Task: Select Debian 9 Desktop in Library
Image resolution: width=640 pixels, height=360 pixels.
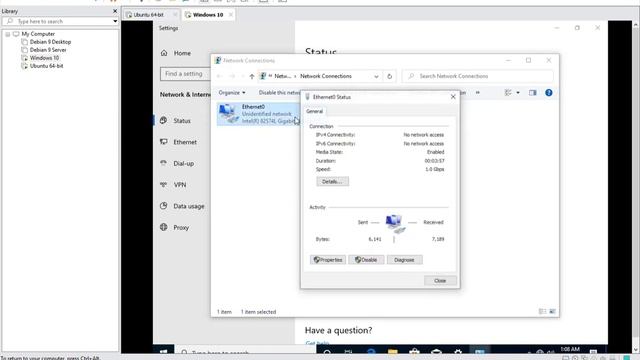Action: [x=50, y=42]
